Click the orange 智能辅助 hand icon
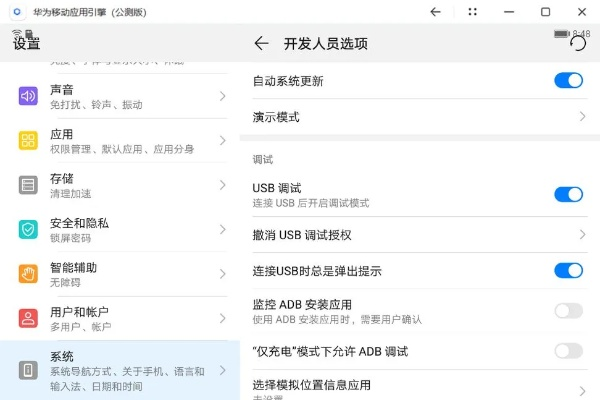Screen dimensions: 600x400 [x=28, y=273]
